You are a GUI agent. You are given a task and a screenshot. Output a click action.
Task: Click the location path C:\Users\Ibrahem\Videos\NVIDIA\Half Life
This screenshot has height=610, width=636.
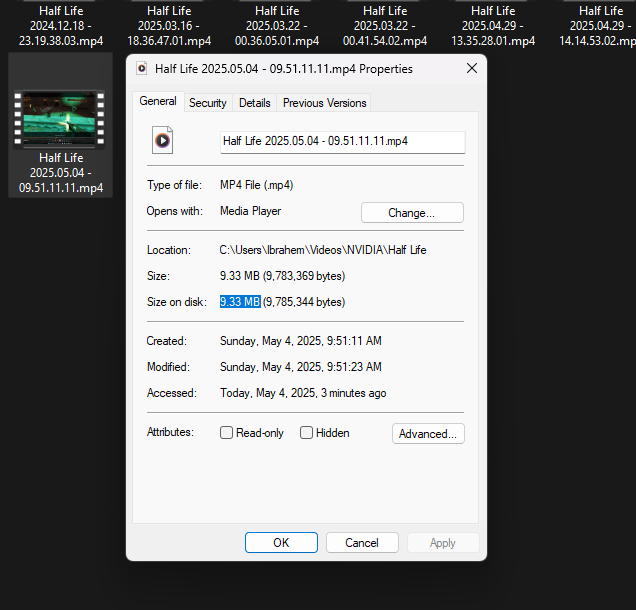[x=323, y=250]
